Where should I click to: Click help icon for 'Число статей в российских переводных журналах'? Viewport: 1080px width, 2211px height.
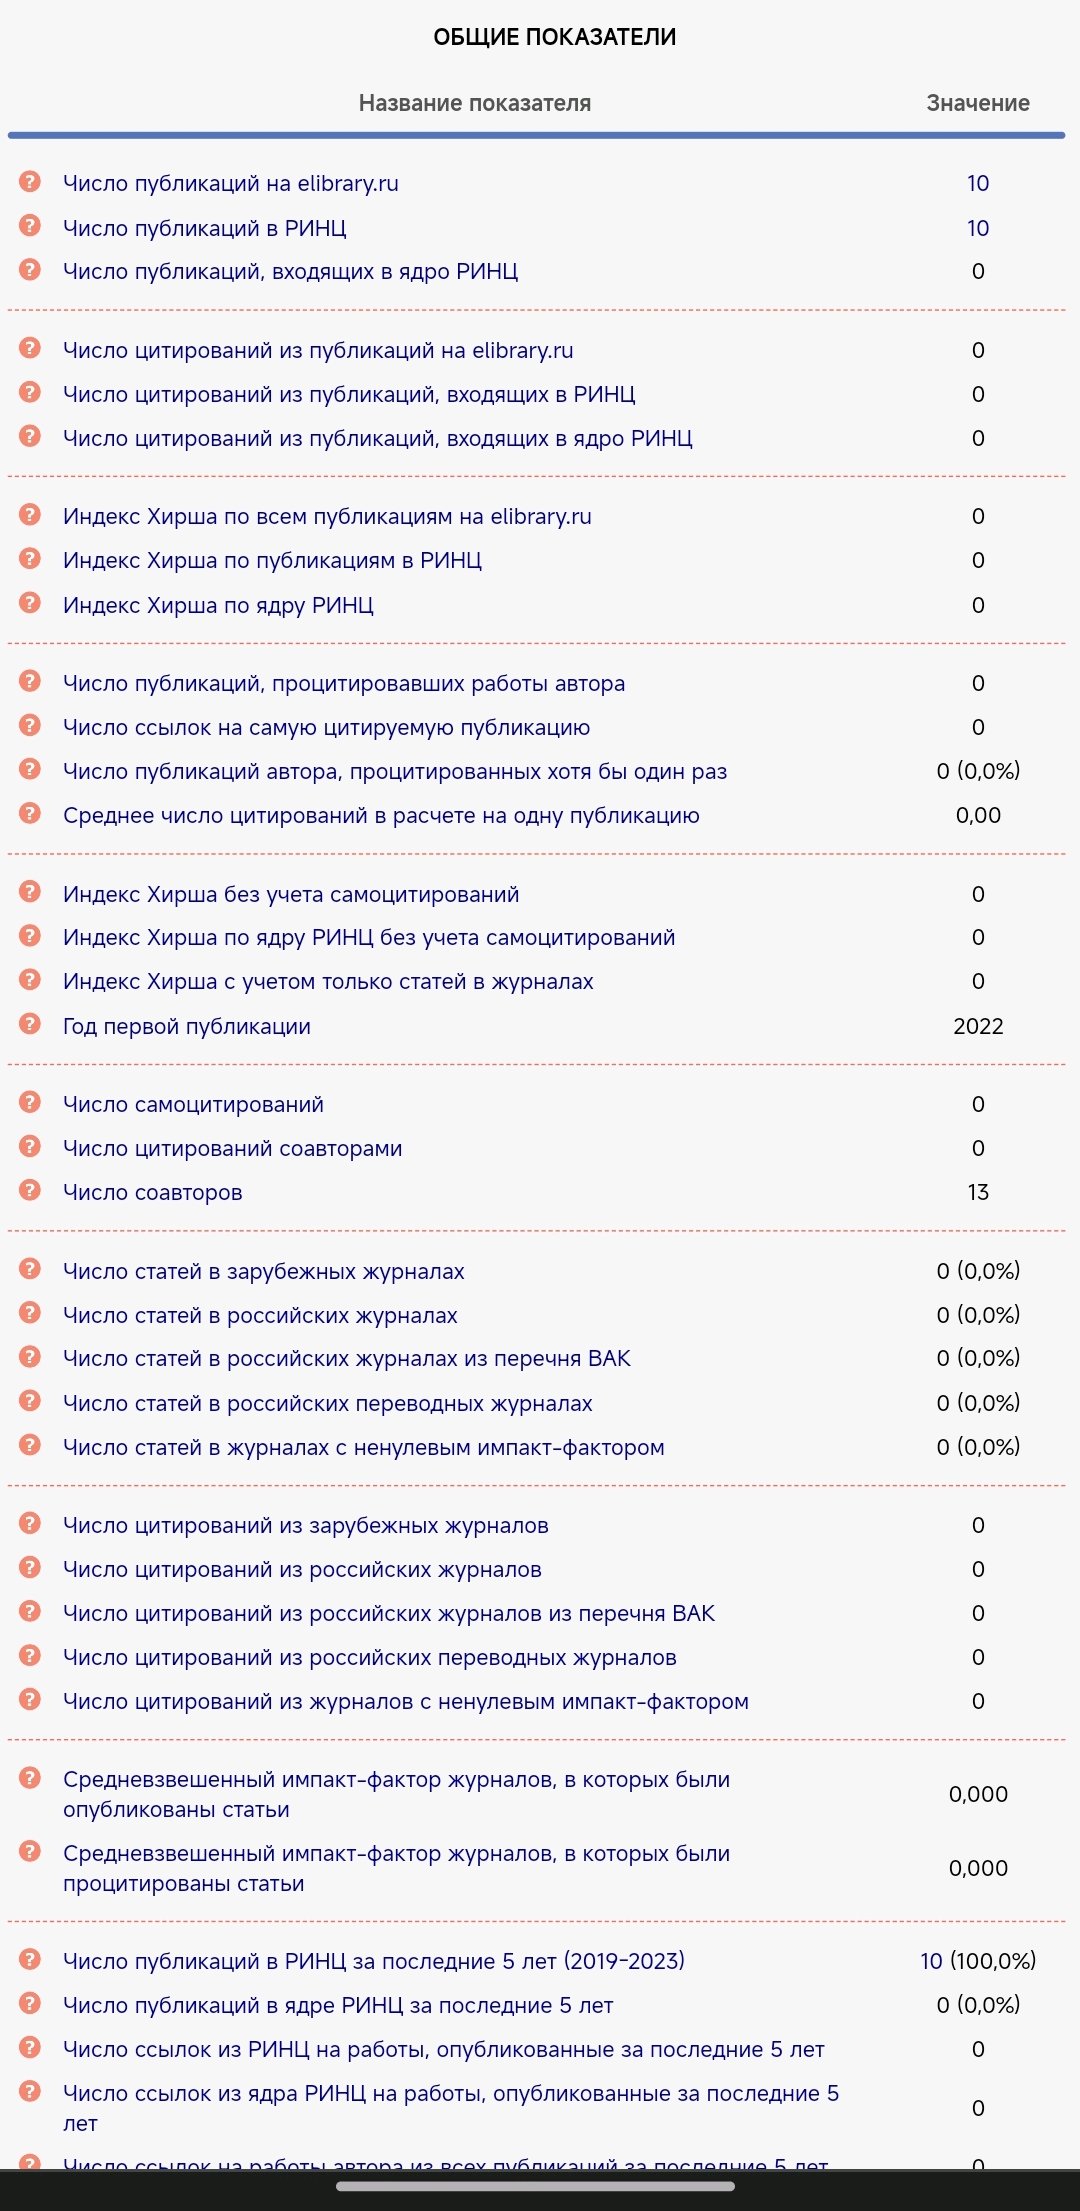[x=30, y=1401]
